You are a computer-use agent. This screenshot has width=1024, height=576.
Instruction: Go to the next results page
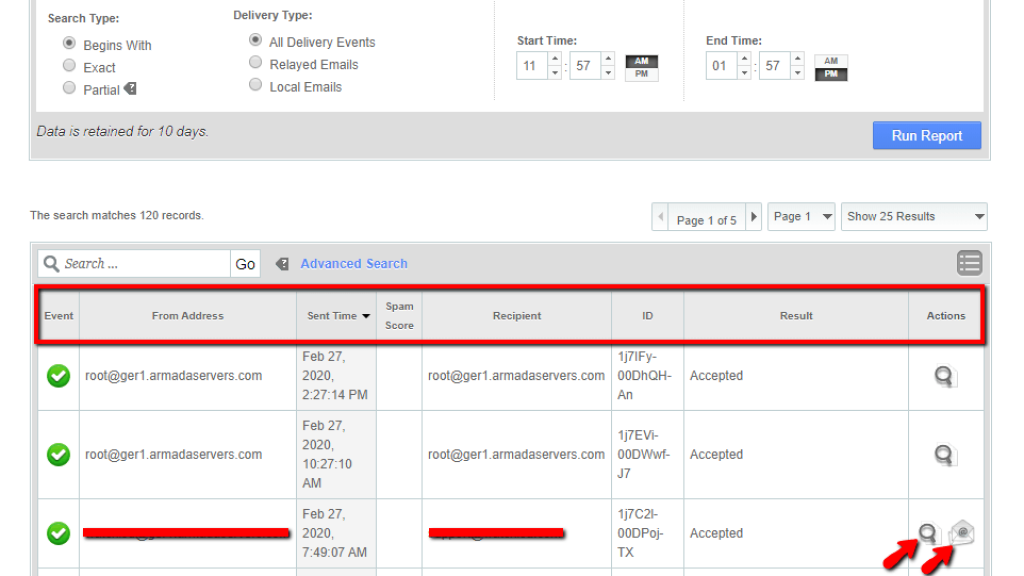pyautogui.click(x=754, y=217)
